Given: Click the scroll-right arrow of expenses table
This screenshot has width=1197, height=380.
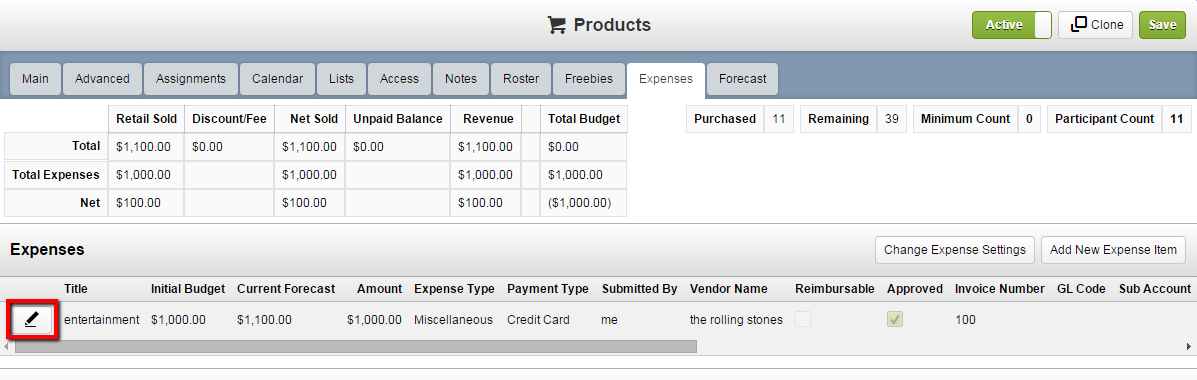Looking at the screenshot, I should point(1189,346).
